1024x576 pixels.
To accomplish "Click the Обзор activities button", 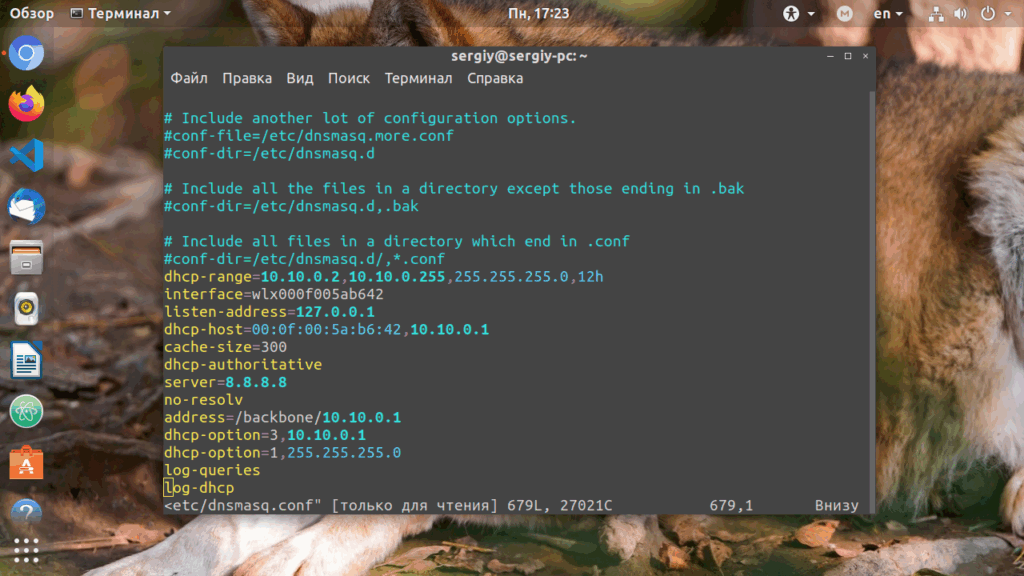I will (31, 13).
